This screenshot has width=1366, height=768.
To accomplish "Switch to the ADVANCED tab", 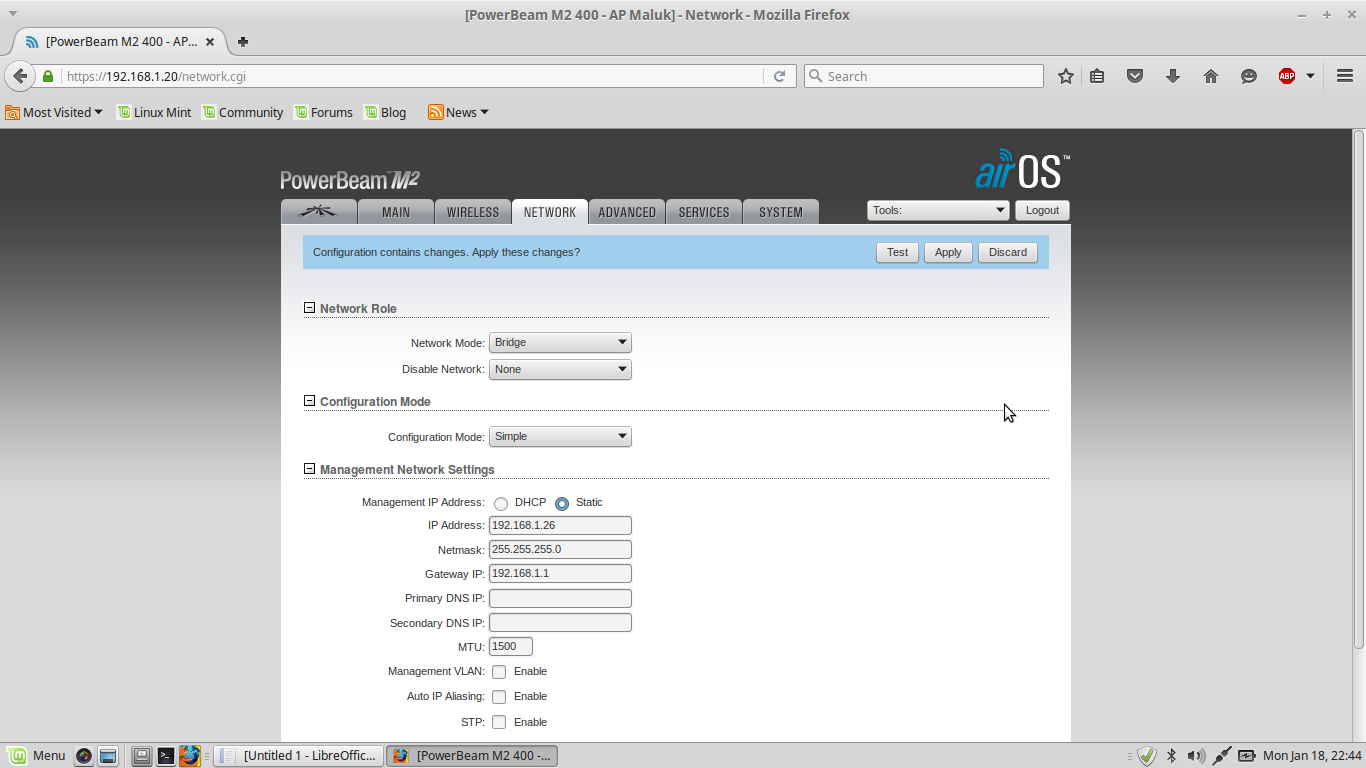I will (627, 212).
